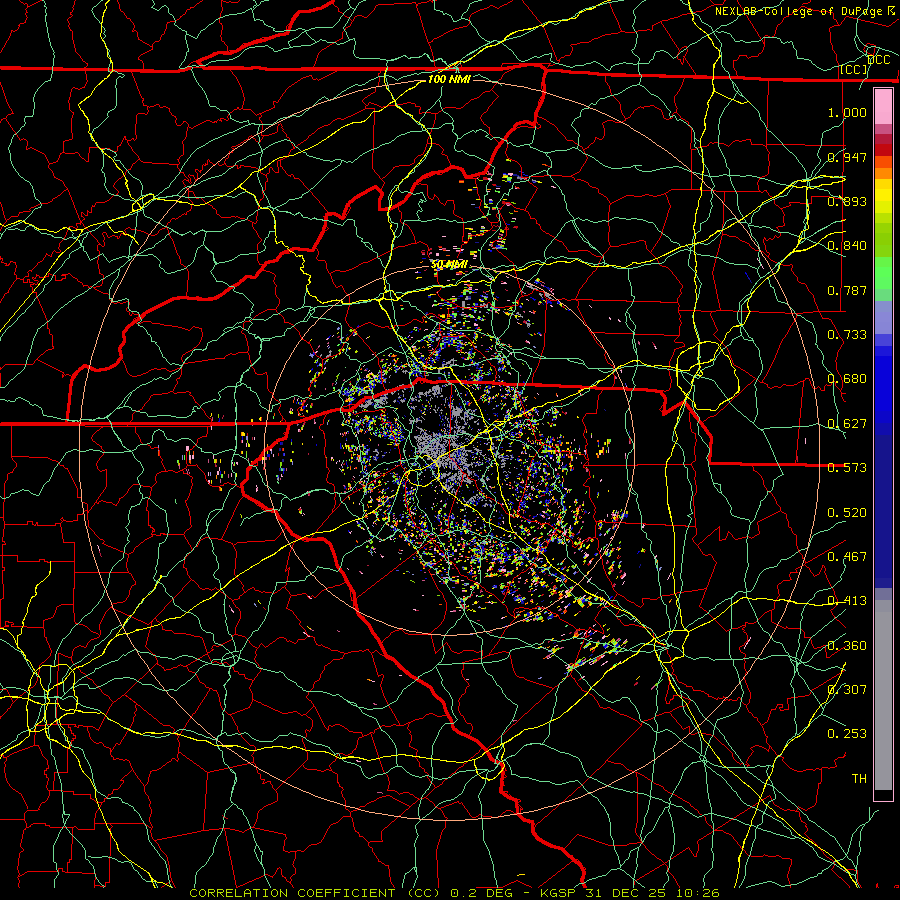Click the 0.360 legend value
This screenshot has width=900, height=900.
coord(847,645)
